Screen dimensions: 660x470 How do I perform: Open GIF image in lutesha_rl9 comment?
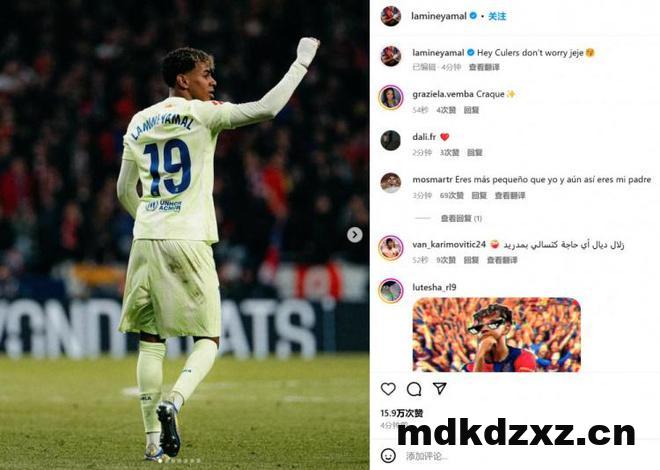[x=496, y=335]
